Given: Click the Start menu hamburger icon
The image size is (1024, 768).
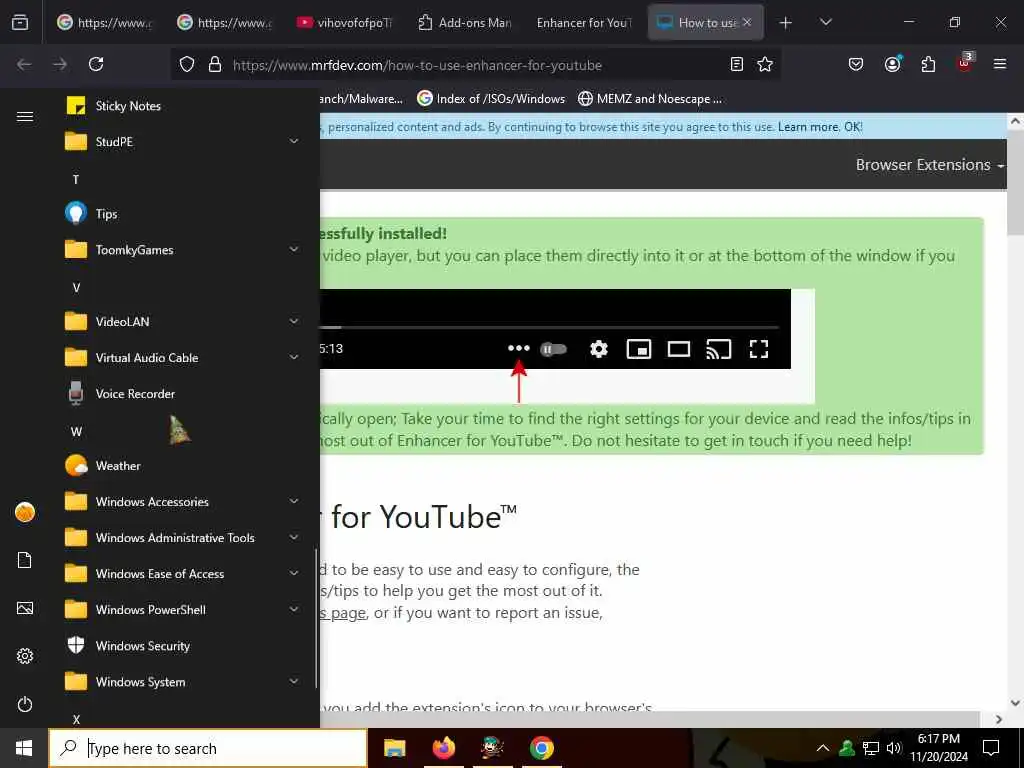Looking at the screenshot, I should pos(25,116).
